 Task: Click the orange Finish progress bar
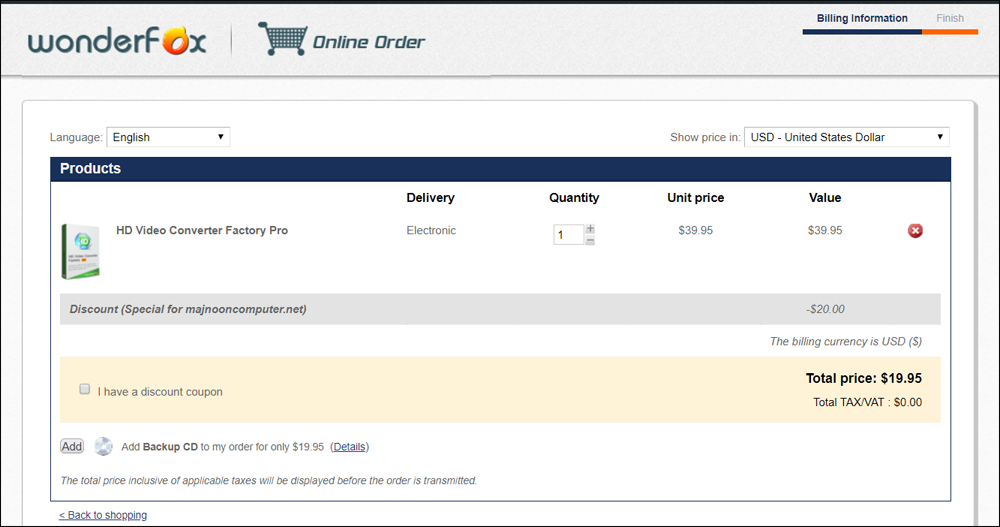click(x=950, y=32)
